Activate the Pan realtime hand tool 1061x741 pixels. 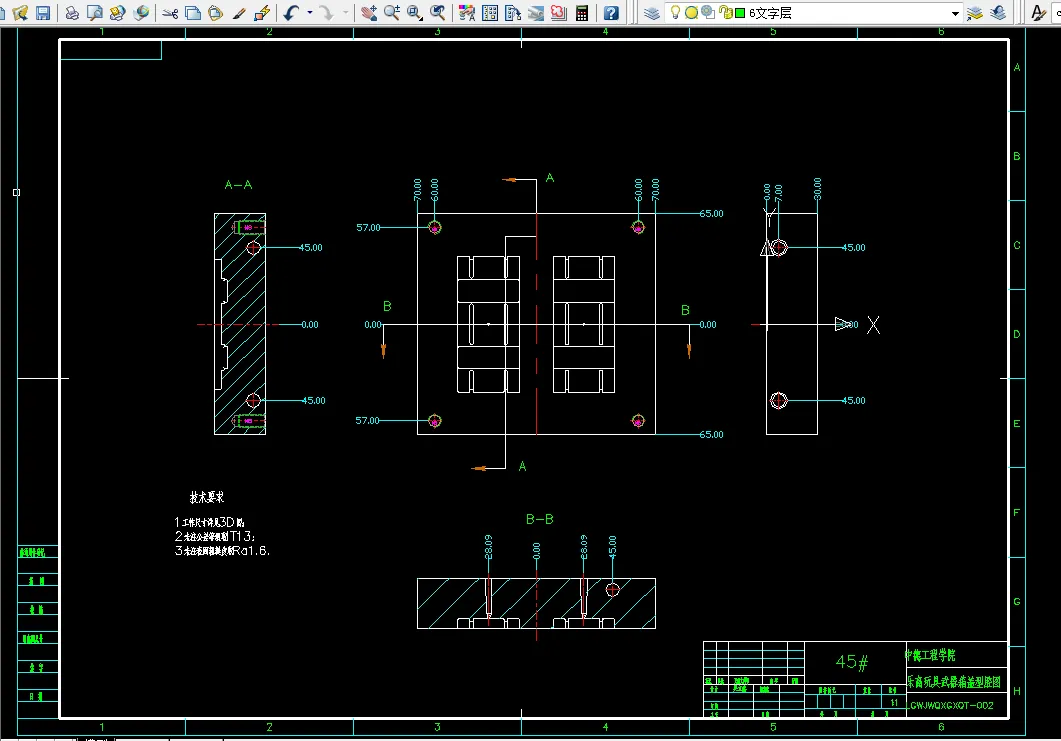(x=369, y=12)
